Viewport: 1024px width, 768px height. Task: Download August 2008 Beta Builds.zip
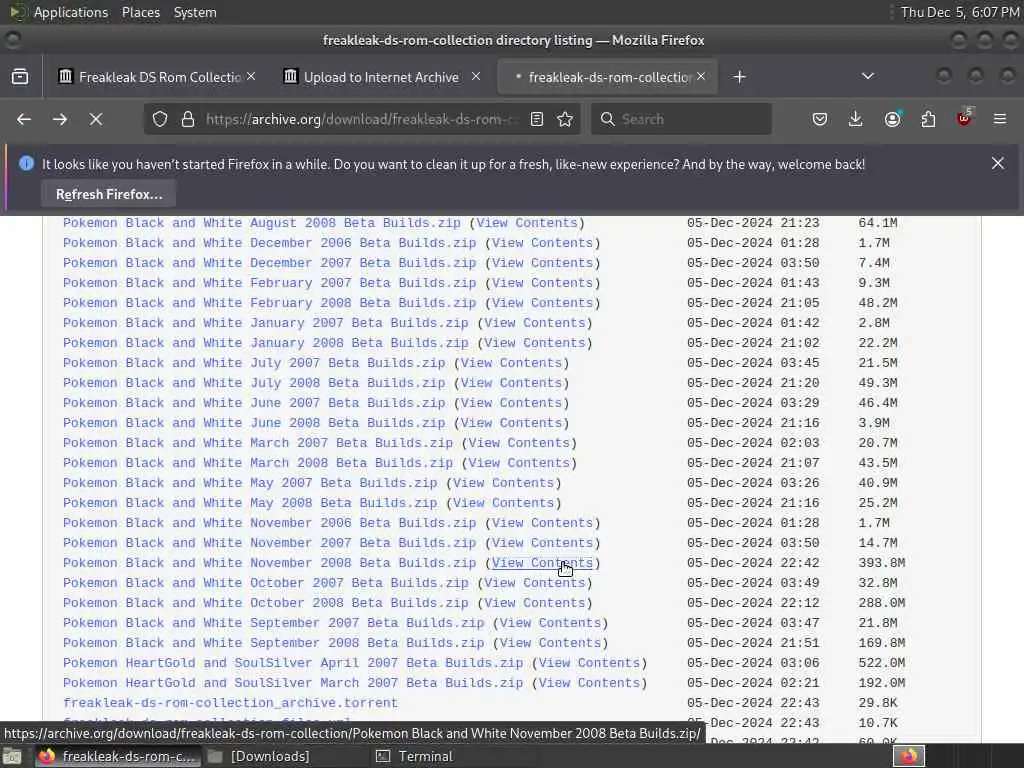click(262, 223)
